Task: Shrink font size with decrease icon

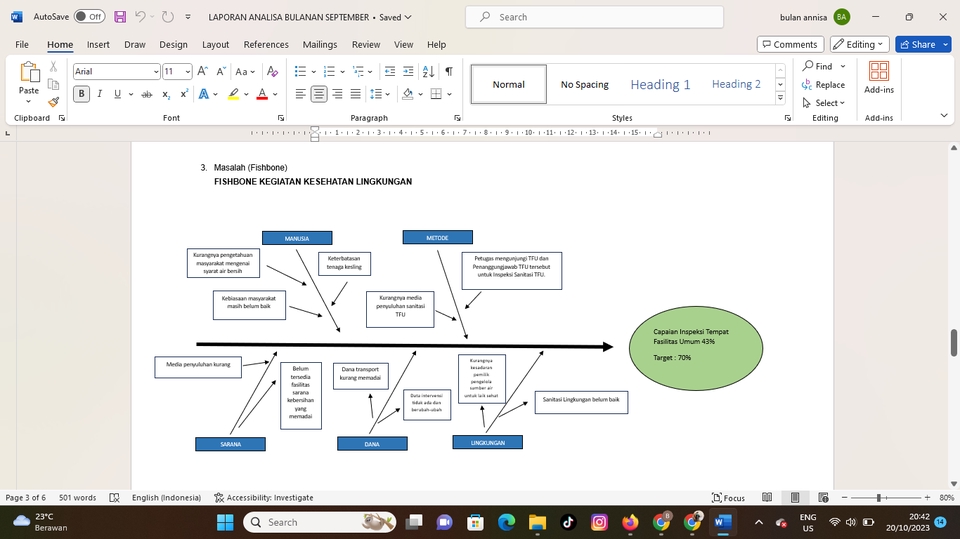Action: pos(221,72)
